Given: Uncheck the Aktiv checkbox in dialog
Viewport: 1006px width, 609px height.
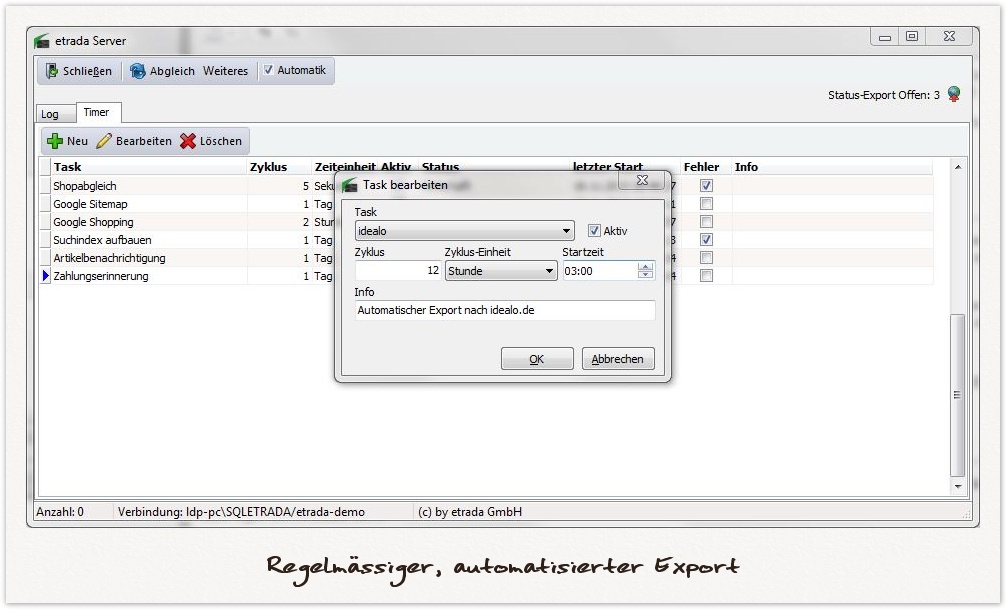Looking at the screenshot, I should (594, 230).
